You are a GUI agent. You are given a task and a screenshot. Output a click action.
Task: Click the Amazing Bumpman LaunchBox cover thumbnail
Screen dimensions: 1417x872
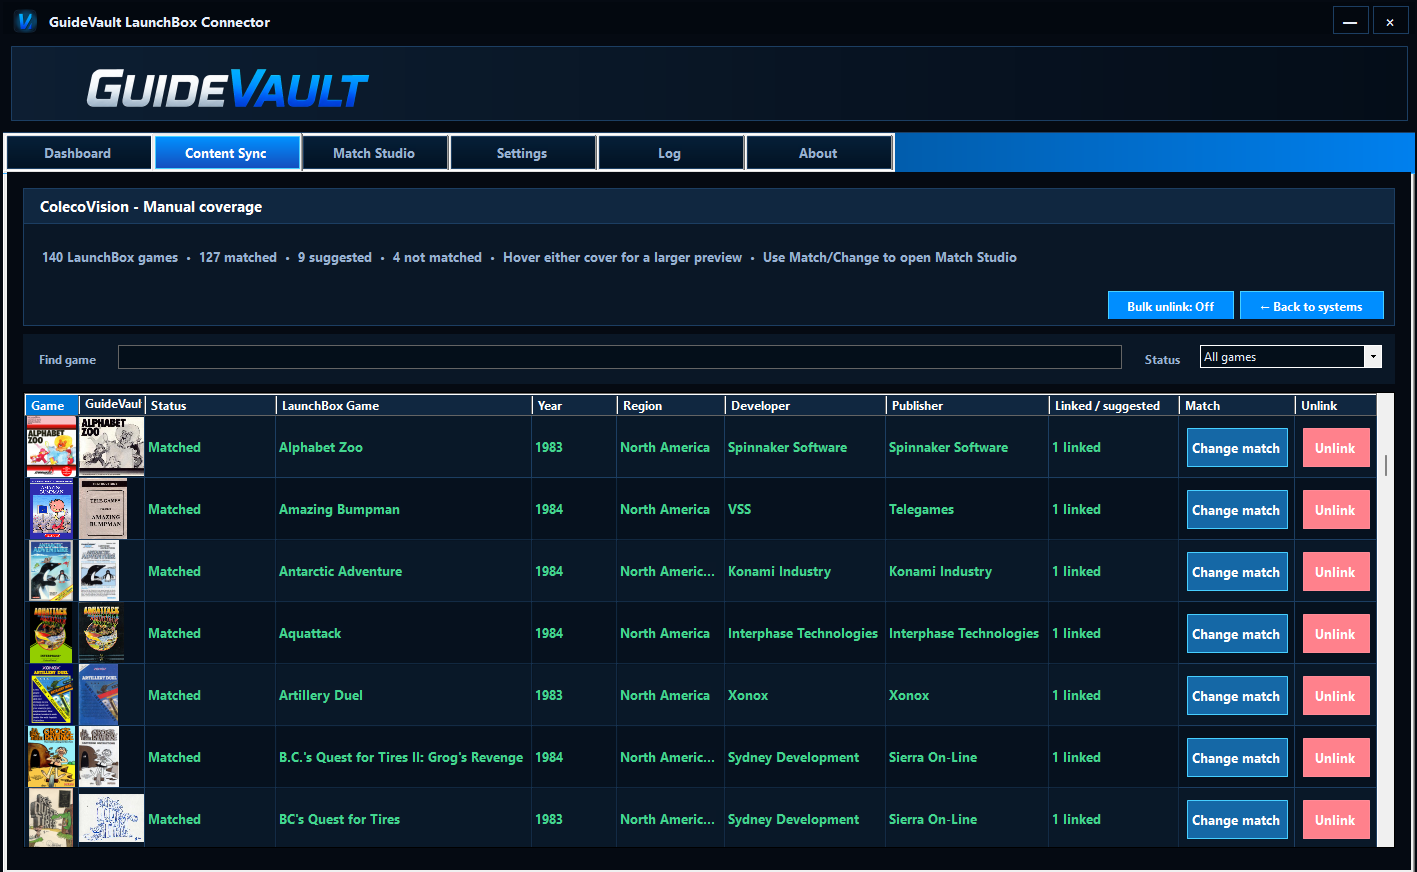[51, 509]
